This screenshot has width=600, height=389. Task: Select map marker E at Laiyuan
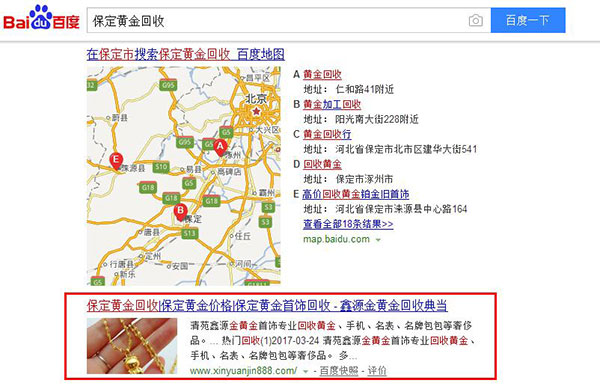[x=116, y=160]
